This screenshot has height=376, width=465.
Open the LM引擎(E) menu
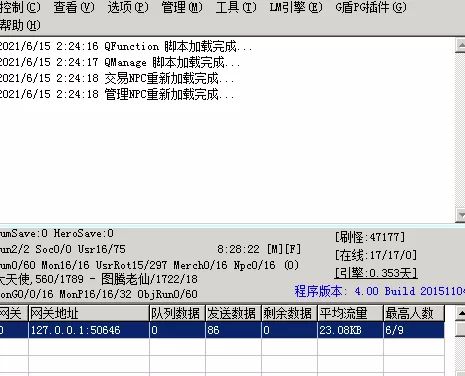(x=296, y=7)
